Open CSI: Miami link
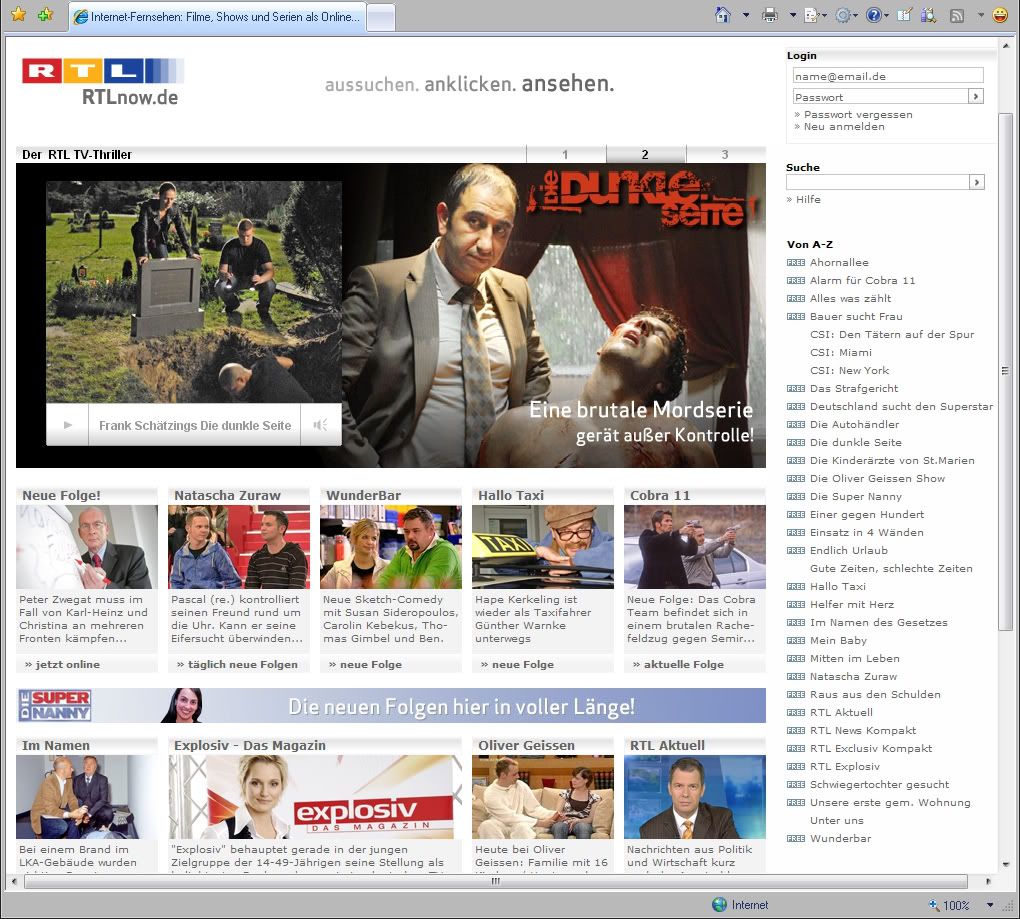 pos(841,353)
